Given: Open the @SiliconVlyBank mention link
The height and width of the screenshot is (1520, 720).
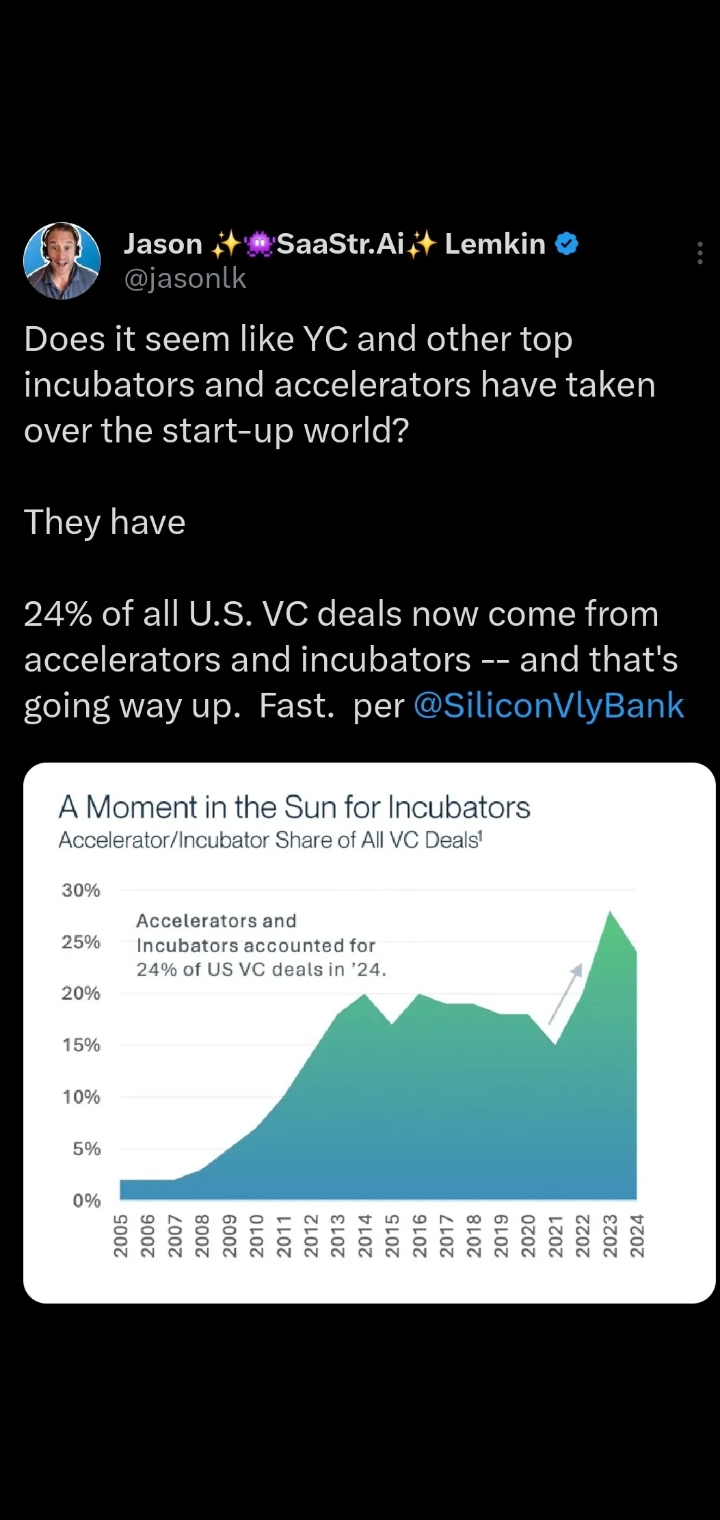Looking at the screenshot, I should [548, 705].
